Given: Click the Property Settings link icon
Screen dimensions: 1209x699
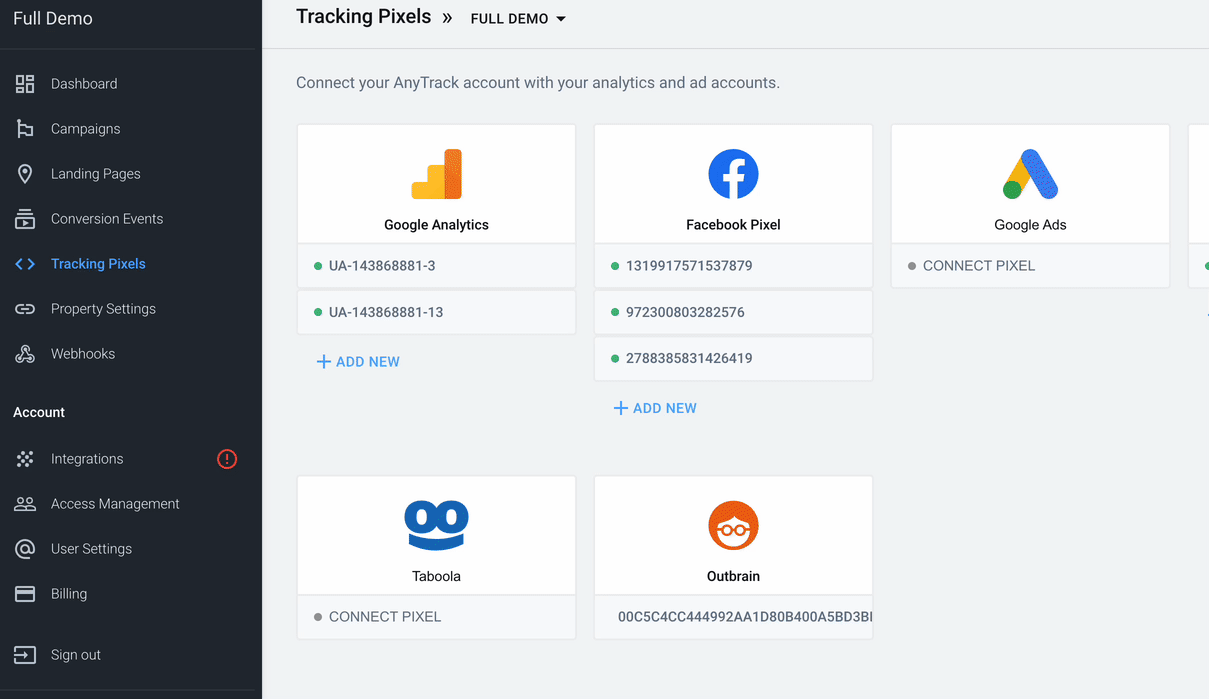Looking at the screenshot, I should pos(25,309).
